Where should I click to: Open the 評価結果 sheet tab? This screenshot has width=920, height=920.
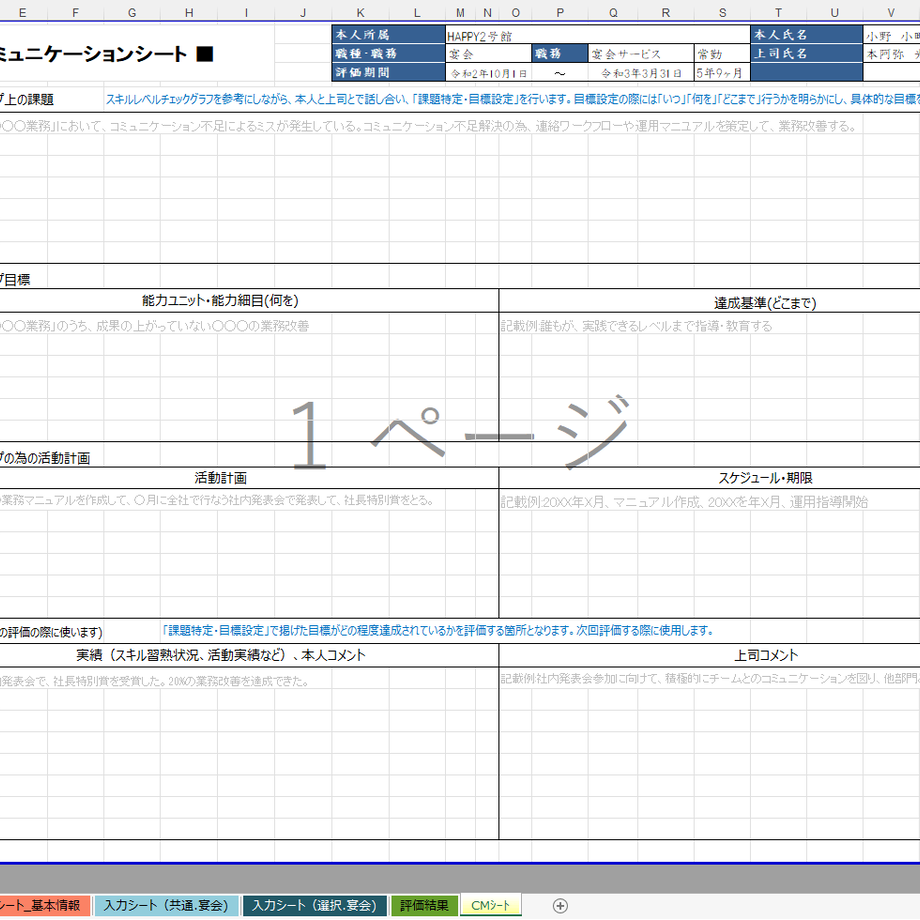pos(424,905)
